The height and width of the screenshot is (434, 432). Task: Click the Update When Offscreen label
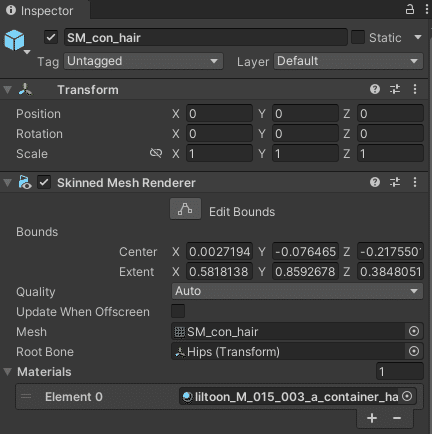[x=83, y=312]
